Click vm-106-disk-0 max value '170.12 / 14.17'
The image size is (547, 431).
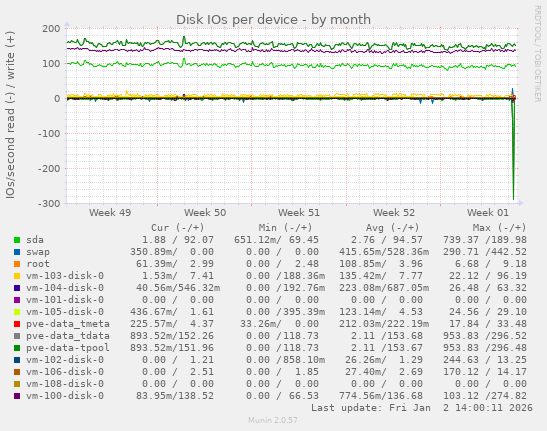[x=485, y=372]
